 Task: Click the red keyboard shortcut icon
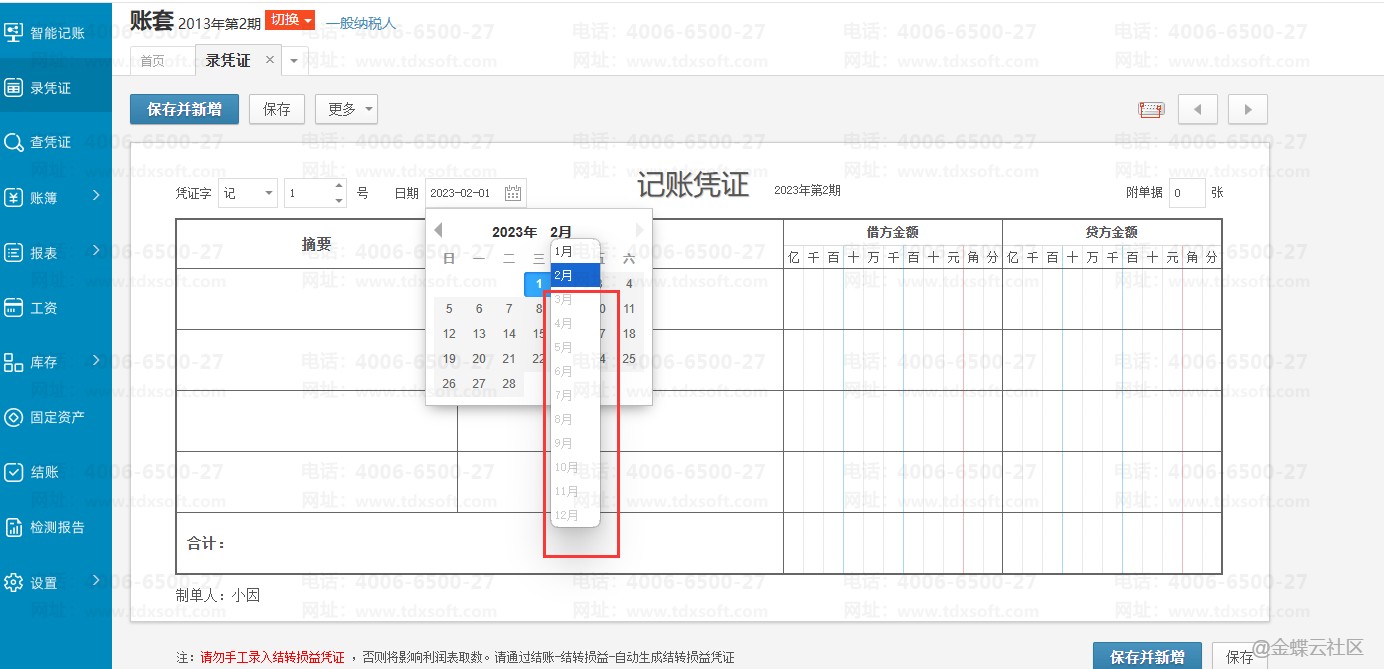pos(1151,109)
